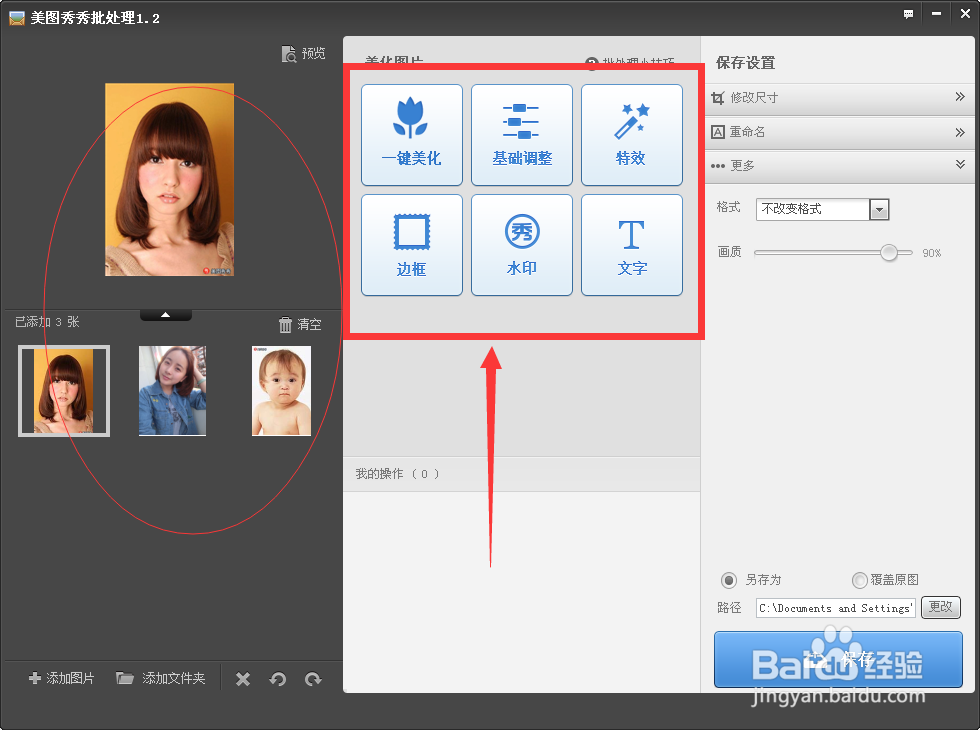Open the feedback chat bubble icon in title bar
Screen dimensions: 980x730
908,14
